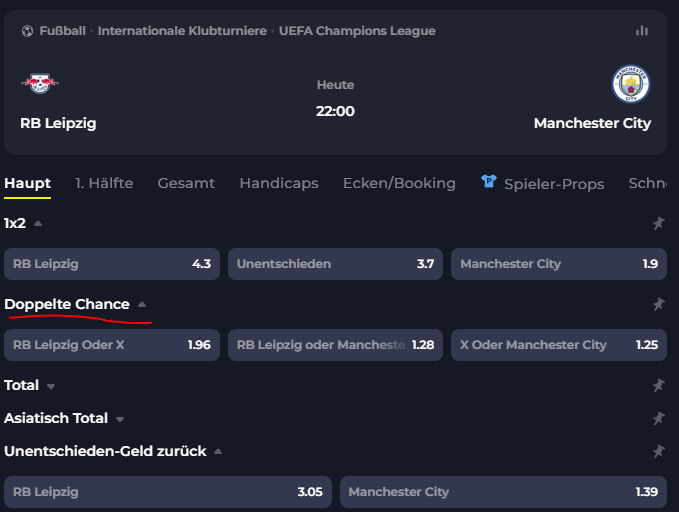Collapse the Doppelte Chance section
679x512 pixels.
[x=142, y=305]
